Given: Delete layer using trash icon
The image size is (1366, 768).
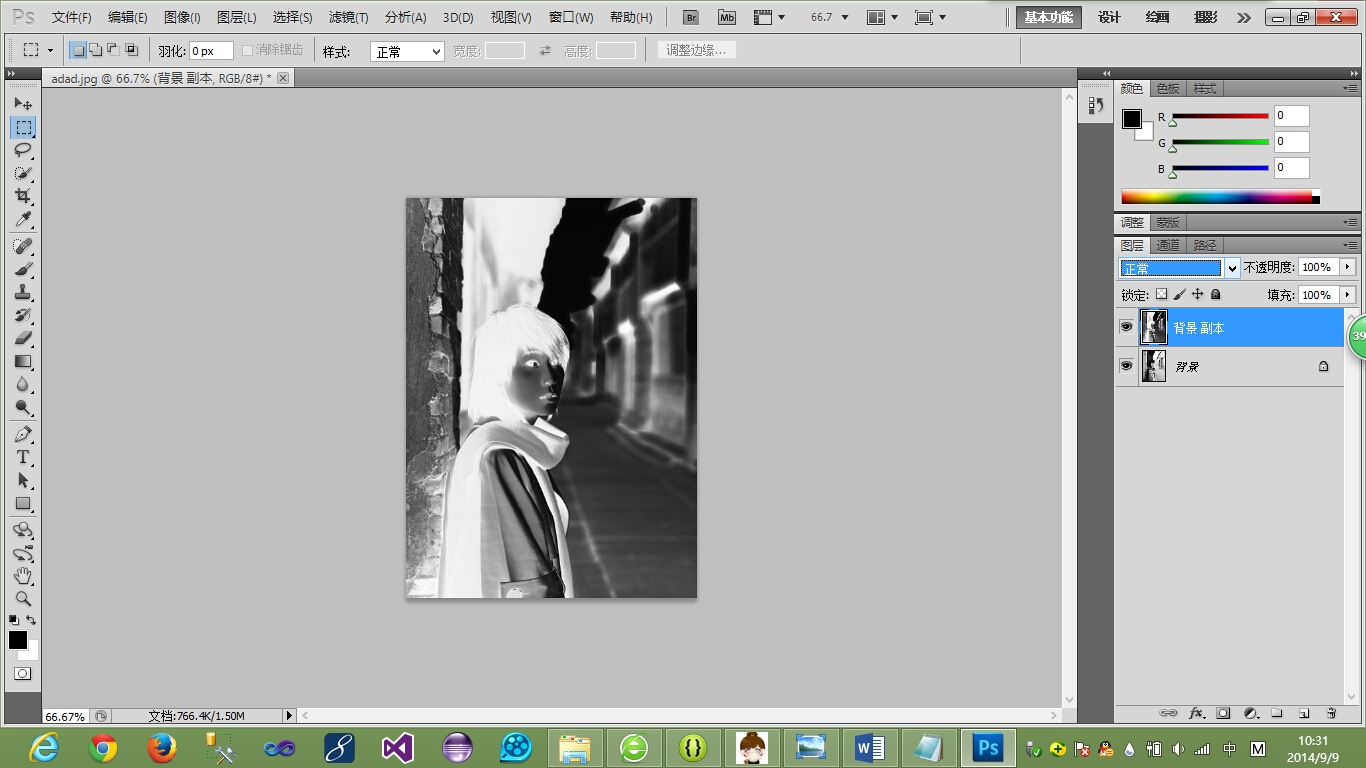Looking at the screenshot, I should click(1331, 713).
